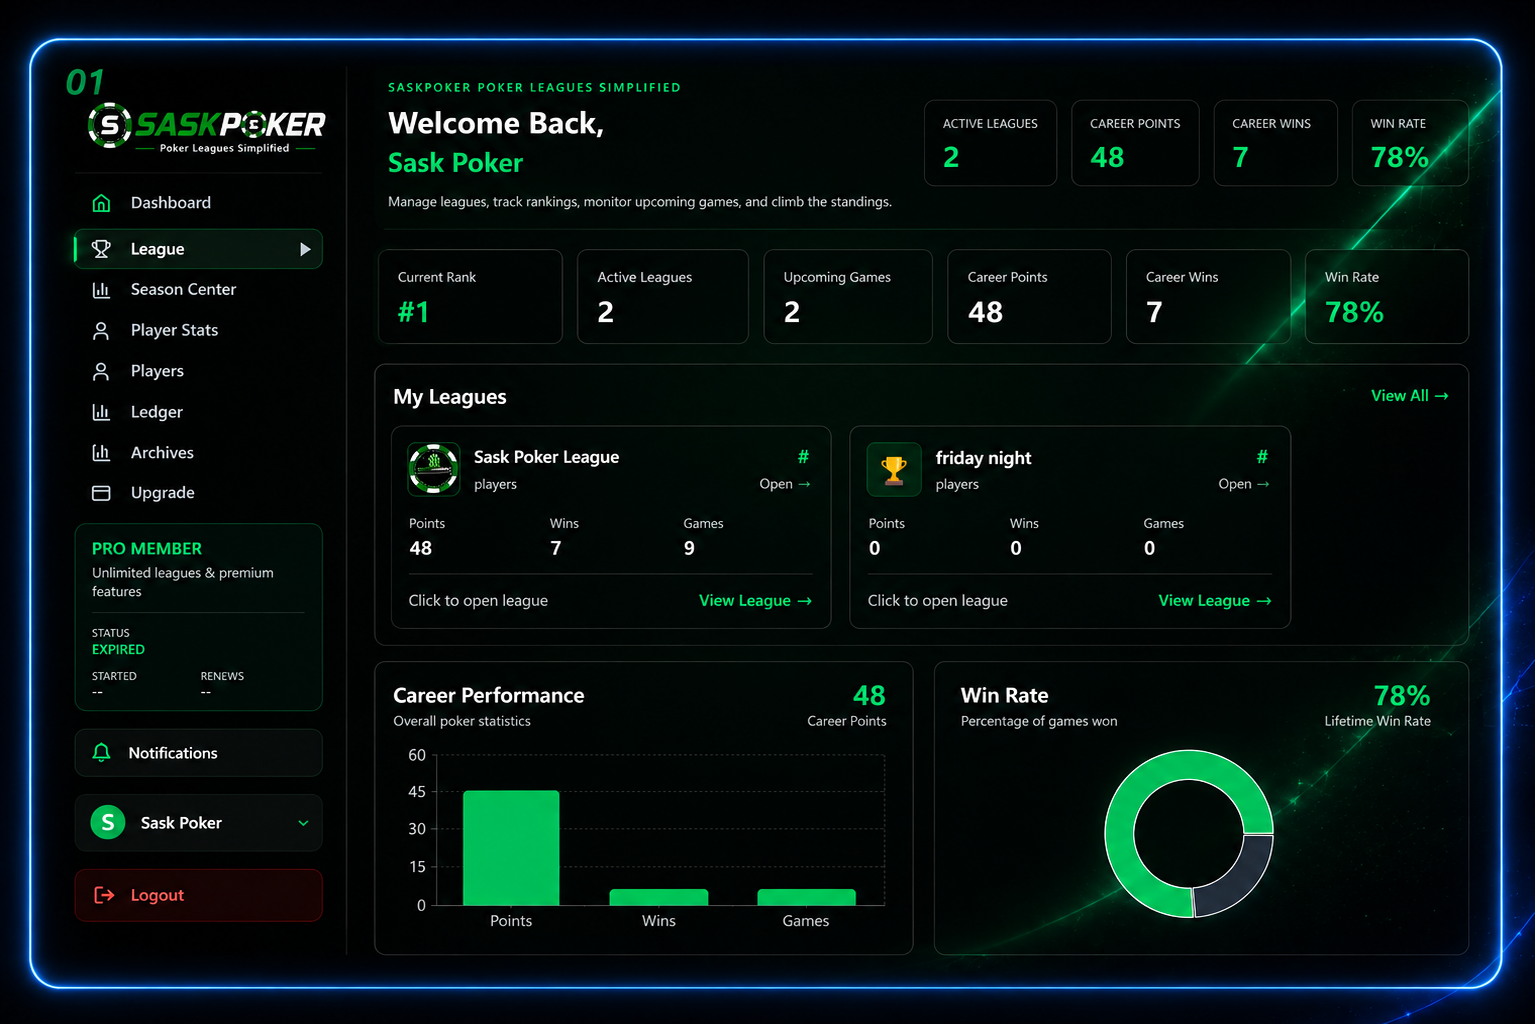
Task: Click the Notifications button
Action: click(x=198, y=753)
